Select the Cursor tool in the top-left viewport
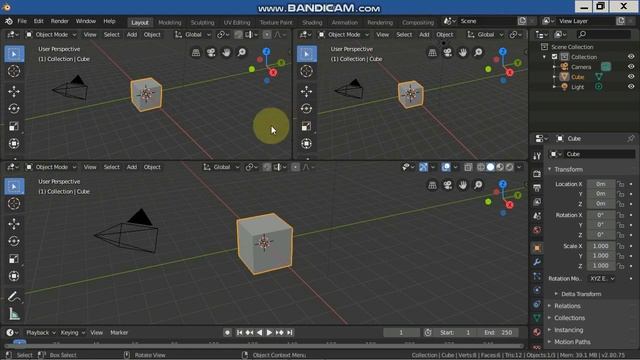This screenshot has width=640, height=360. point(14,71)
